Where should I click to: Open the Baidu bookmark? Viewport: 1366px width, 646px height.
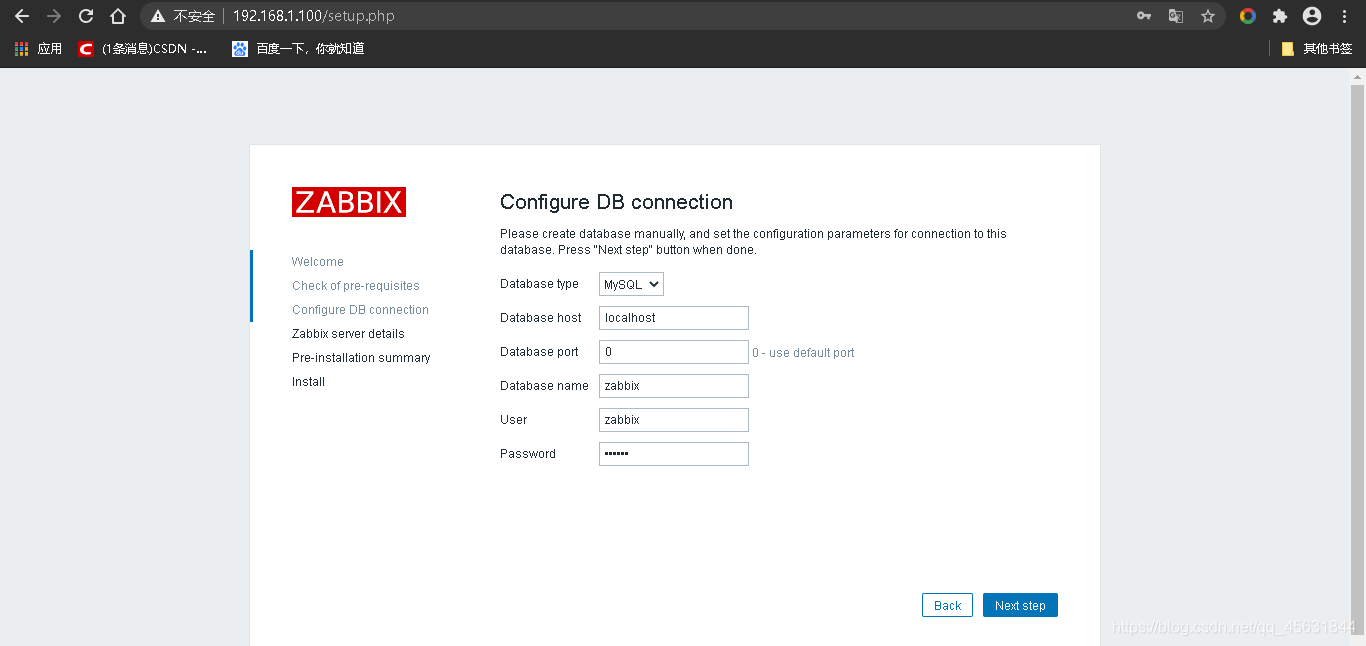pos(298,48)
